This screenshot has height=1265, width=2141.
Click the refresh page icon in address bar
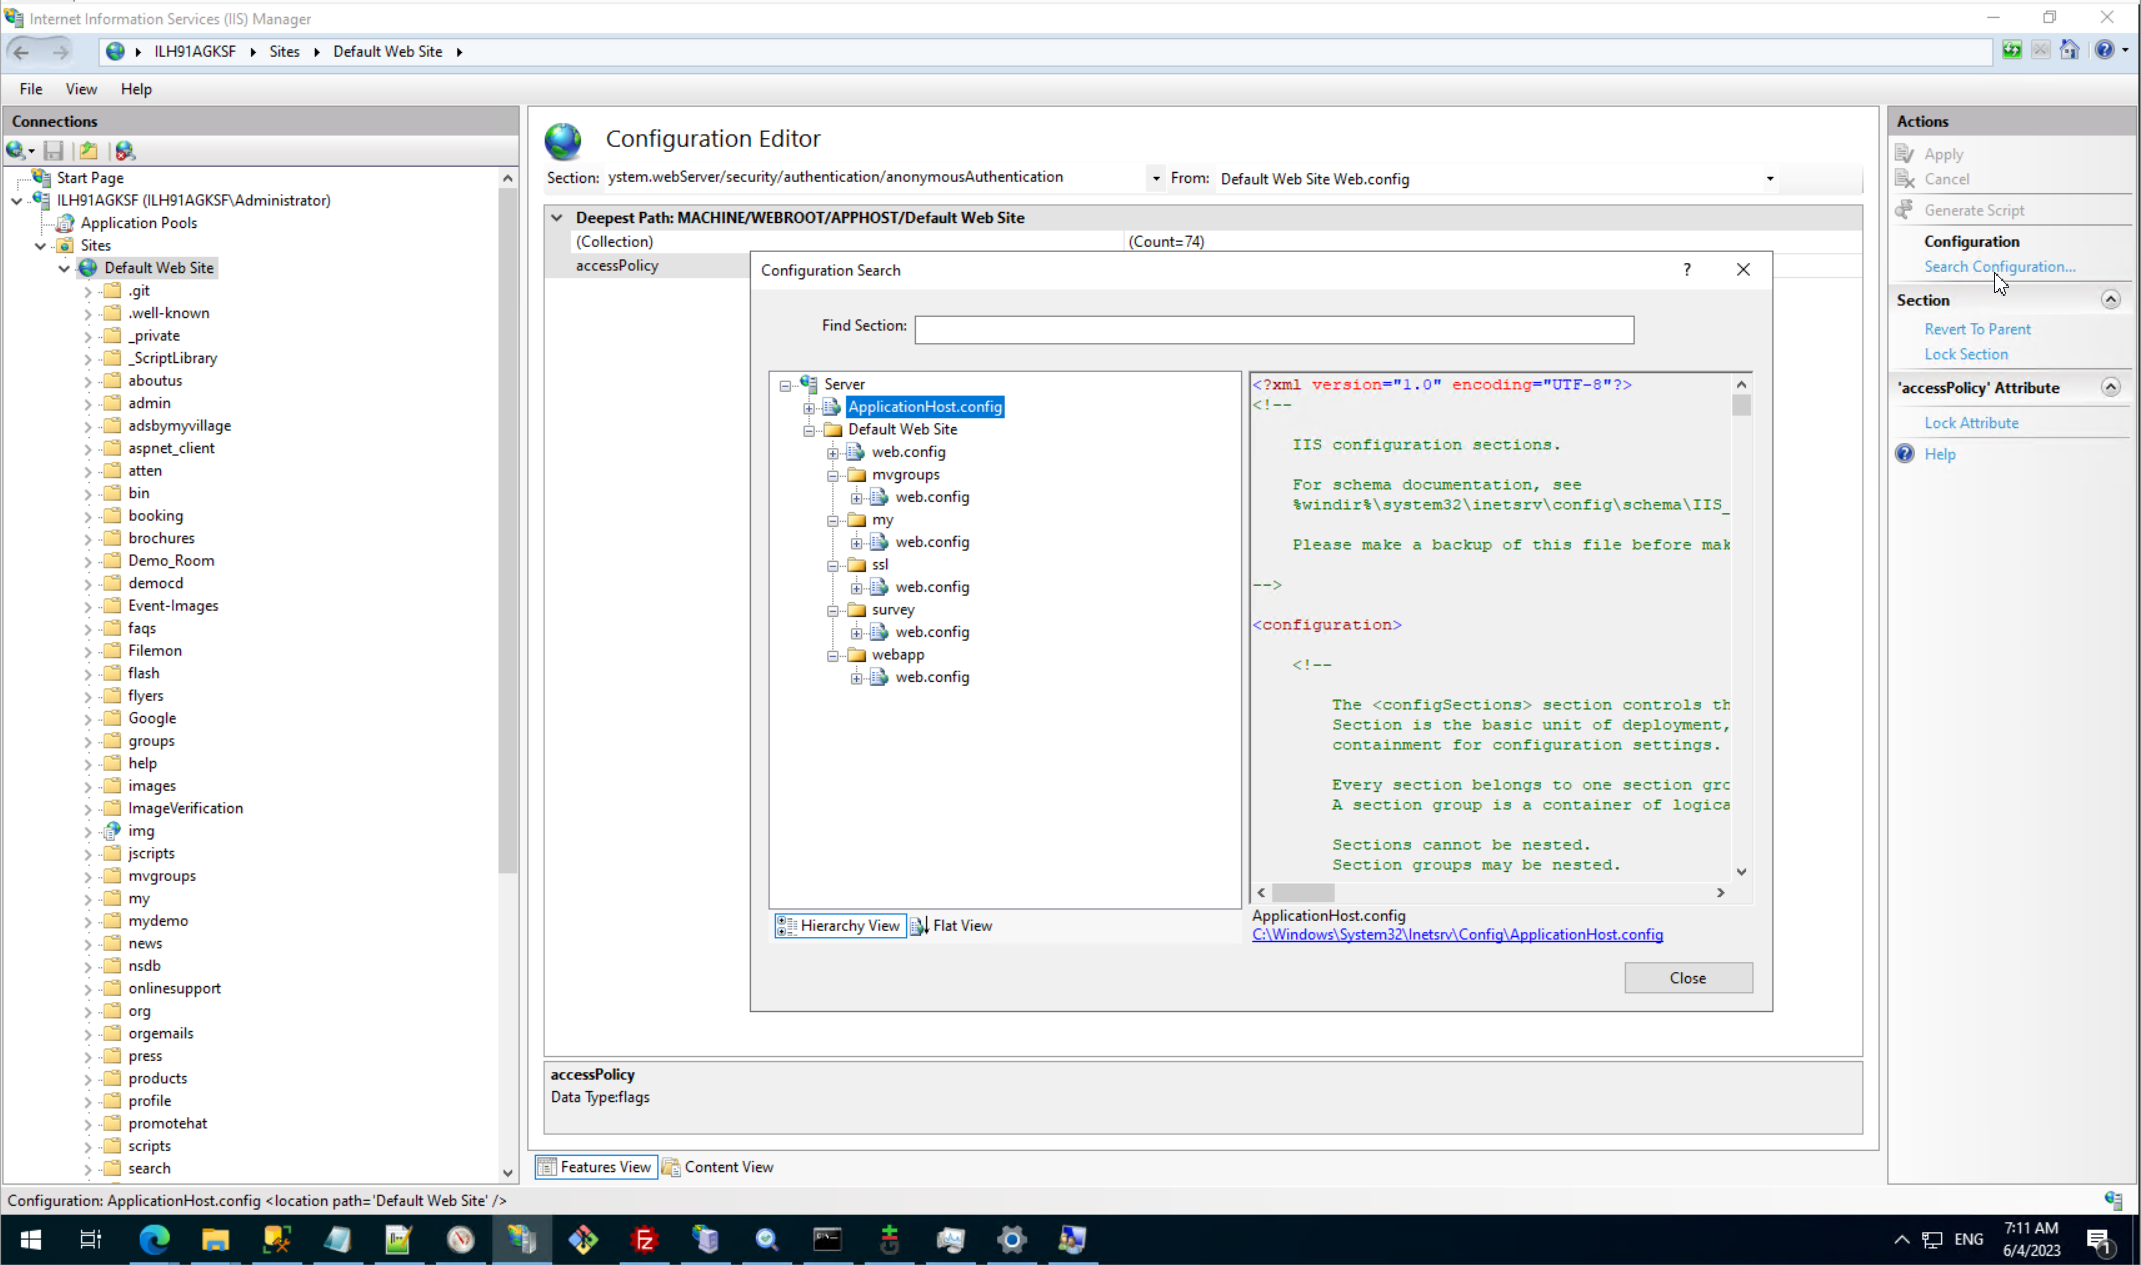(x=2012, y=51)
